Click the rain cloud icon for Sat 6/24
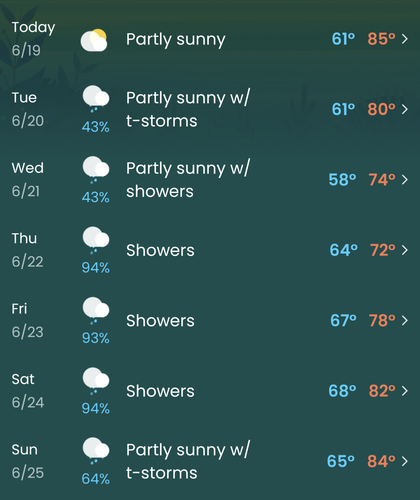This screenshot has height=500, width=420. tap(96, 380)
